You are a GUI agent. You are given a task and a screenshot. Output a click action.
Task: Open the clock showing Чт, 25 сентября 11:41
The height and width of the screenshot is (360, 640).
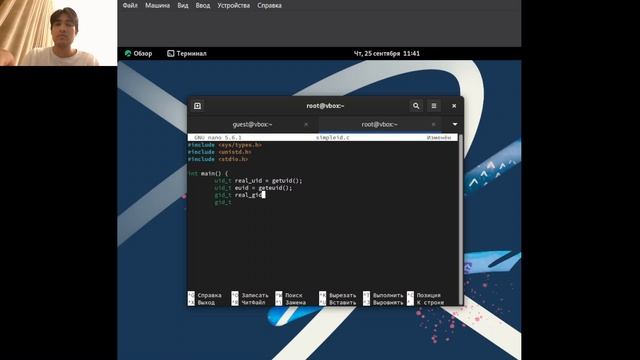click(387, 53)
